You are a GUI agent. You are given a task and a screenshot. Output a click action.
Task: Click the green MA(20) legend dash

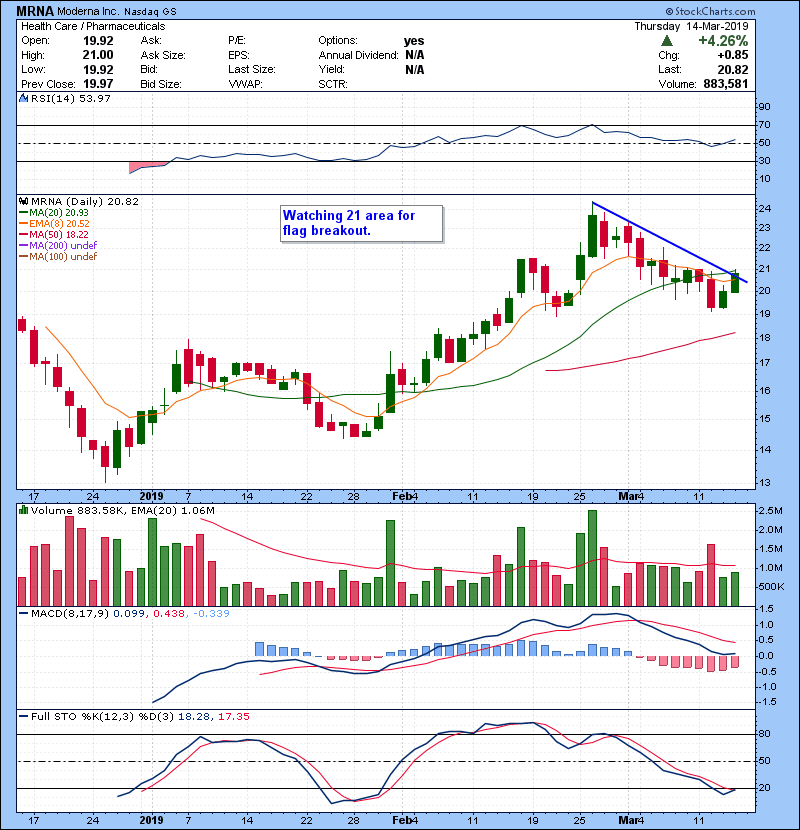[x=23, y=212]
